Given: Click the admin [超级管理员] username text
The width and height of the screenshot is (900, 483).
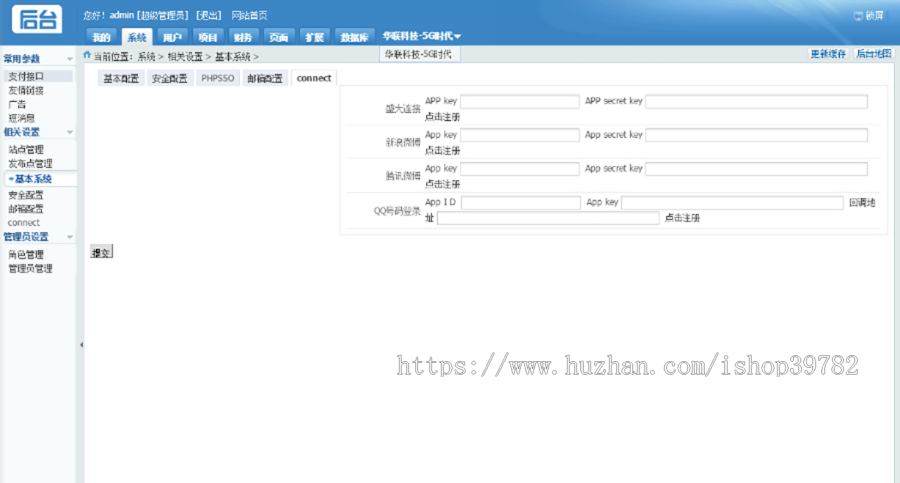Looking at the screenshot, I should coord(149,16).
